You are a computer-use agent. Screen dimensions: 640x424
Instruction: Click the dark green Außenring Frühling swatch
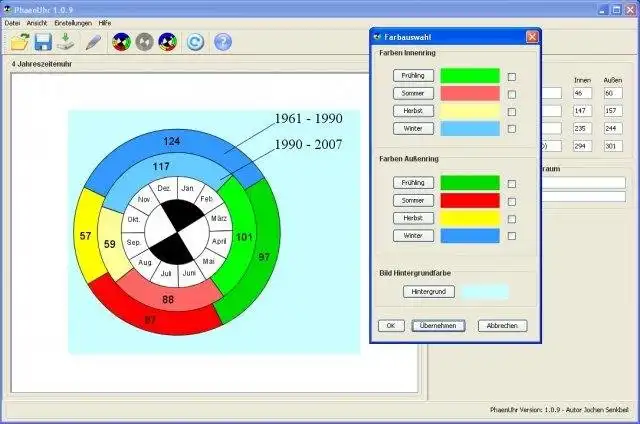point(470,183)
